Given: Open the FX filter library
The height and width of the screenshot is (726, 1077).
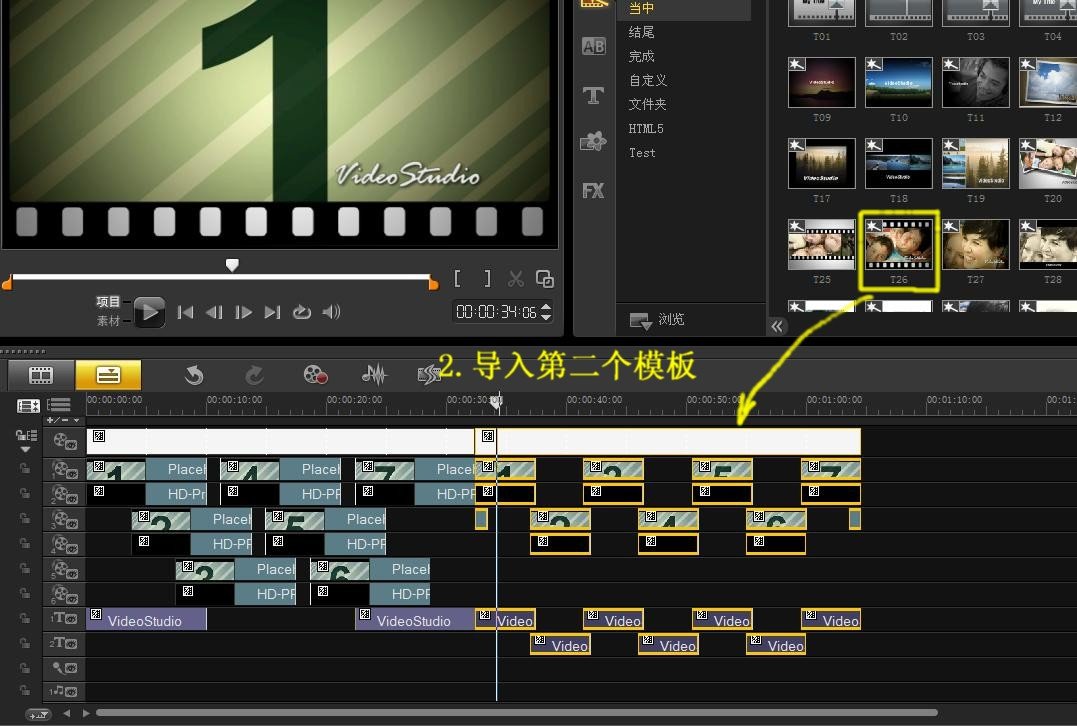Looking at the screenshot, I should click(594, 190).
